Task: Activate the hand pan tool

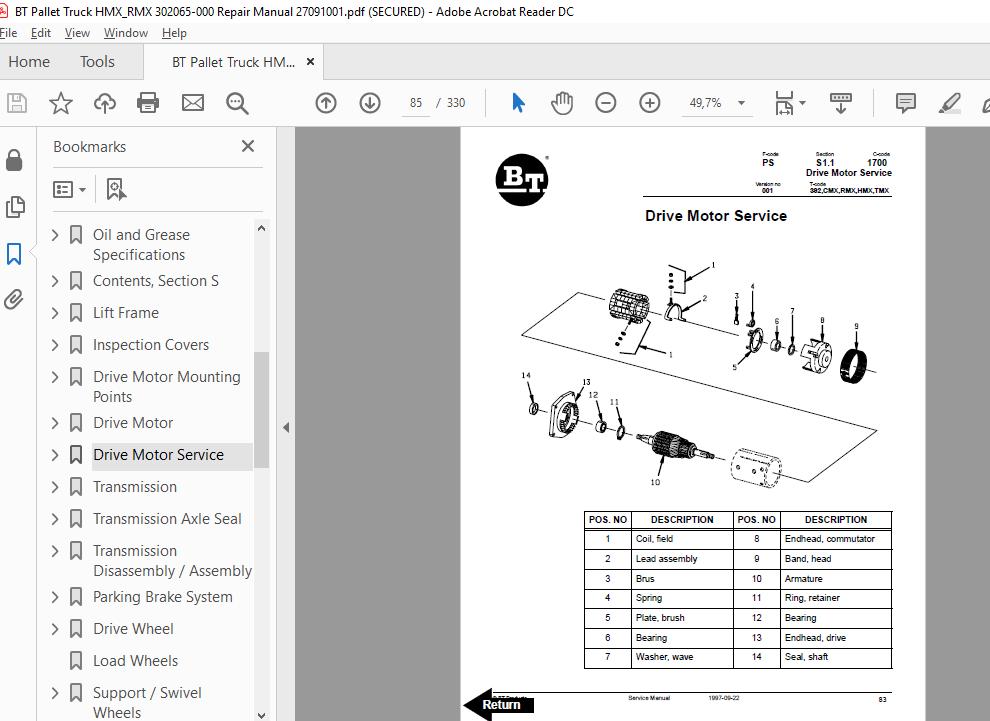Action: [x=561, y=103]
